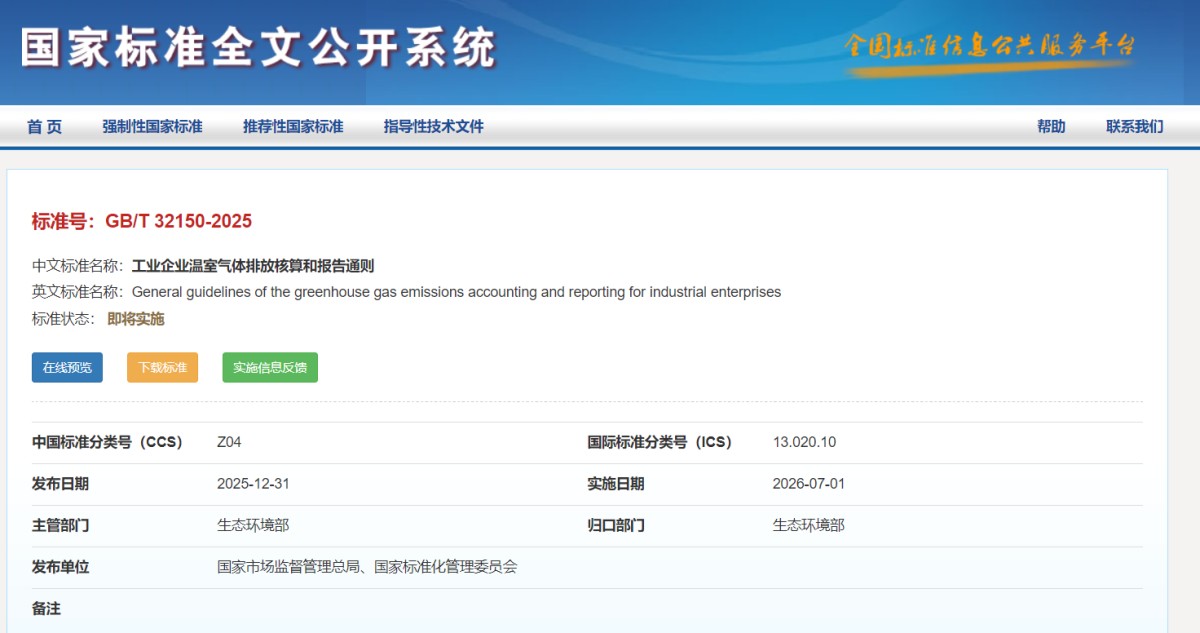Click the 即将实施 status label

coord(136,319)
